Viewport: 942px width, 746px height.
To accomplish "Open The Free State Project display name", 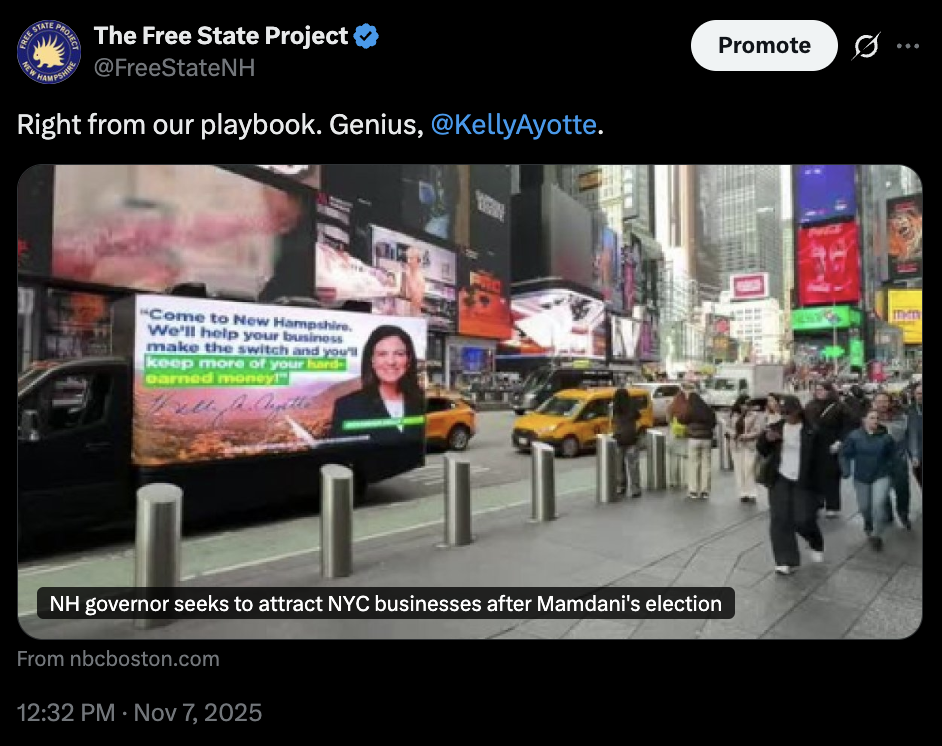I will click(x=220, y=36).
